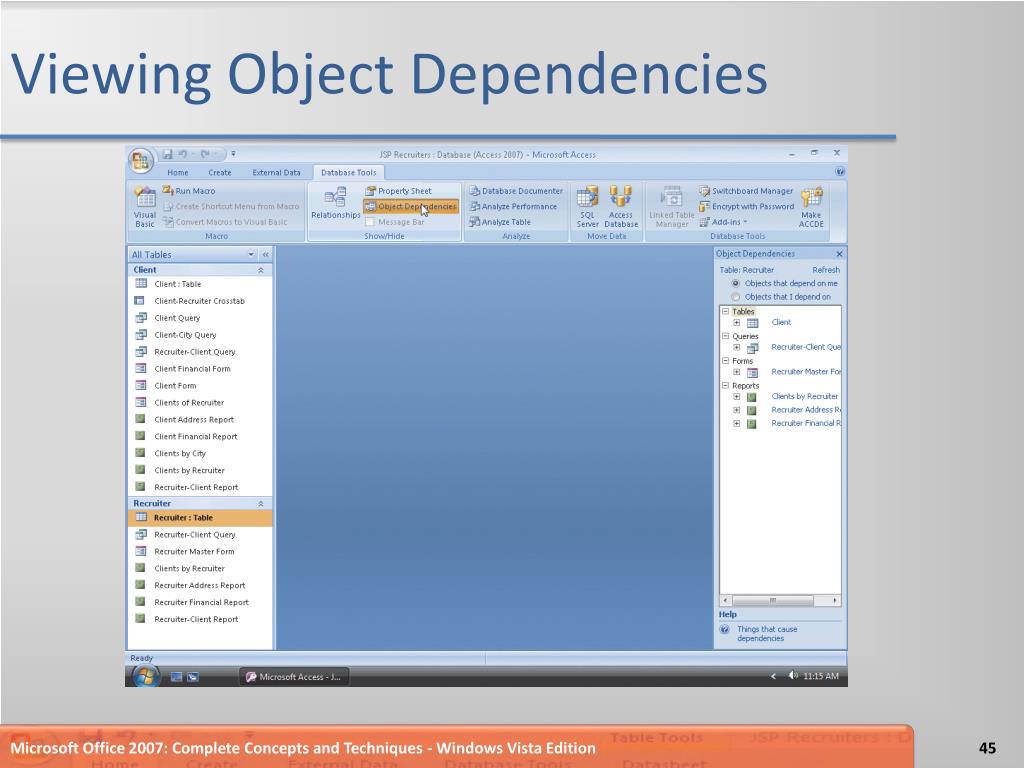Click the SQL Server icon in Move Data
The height and width of the screenshot is (768, 1024).
pyautogui.click(x=587, y=204)
